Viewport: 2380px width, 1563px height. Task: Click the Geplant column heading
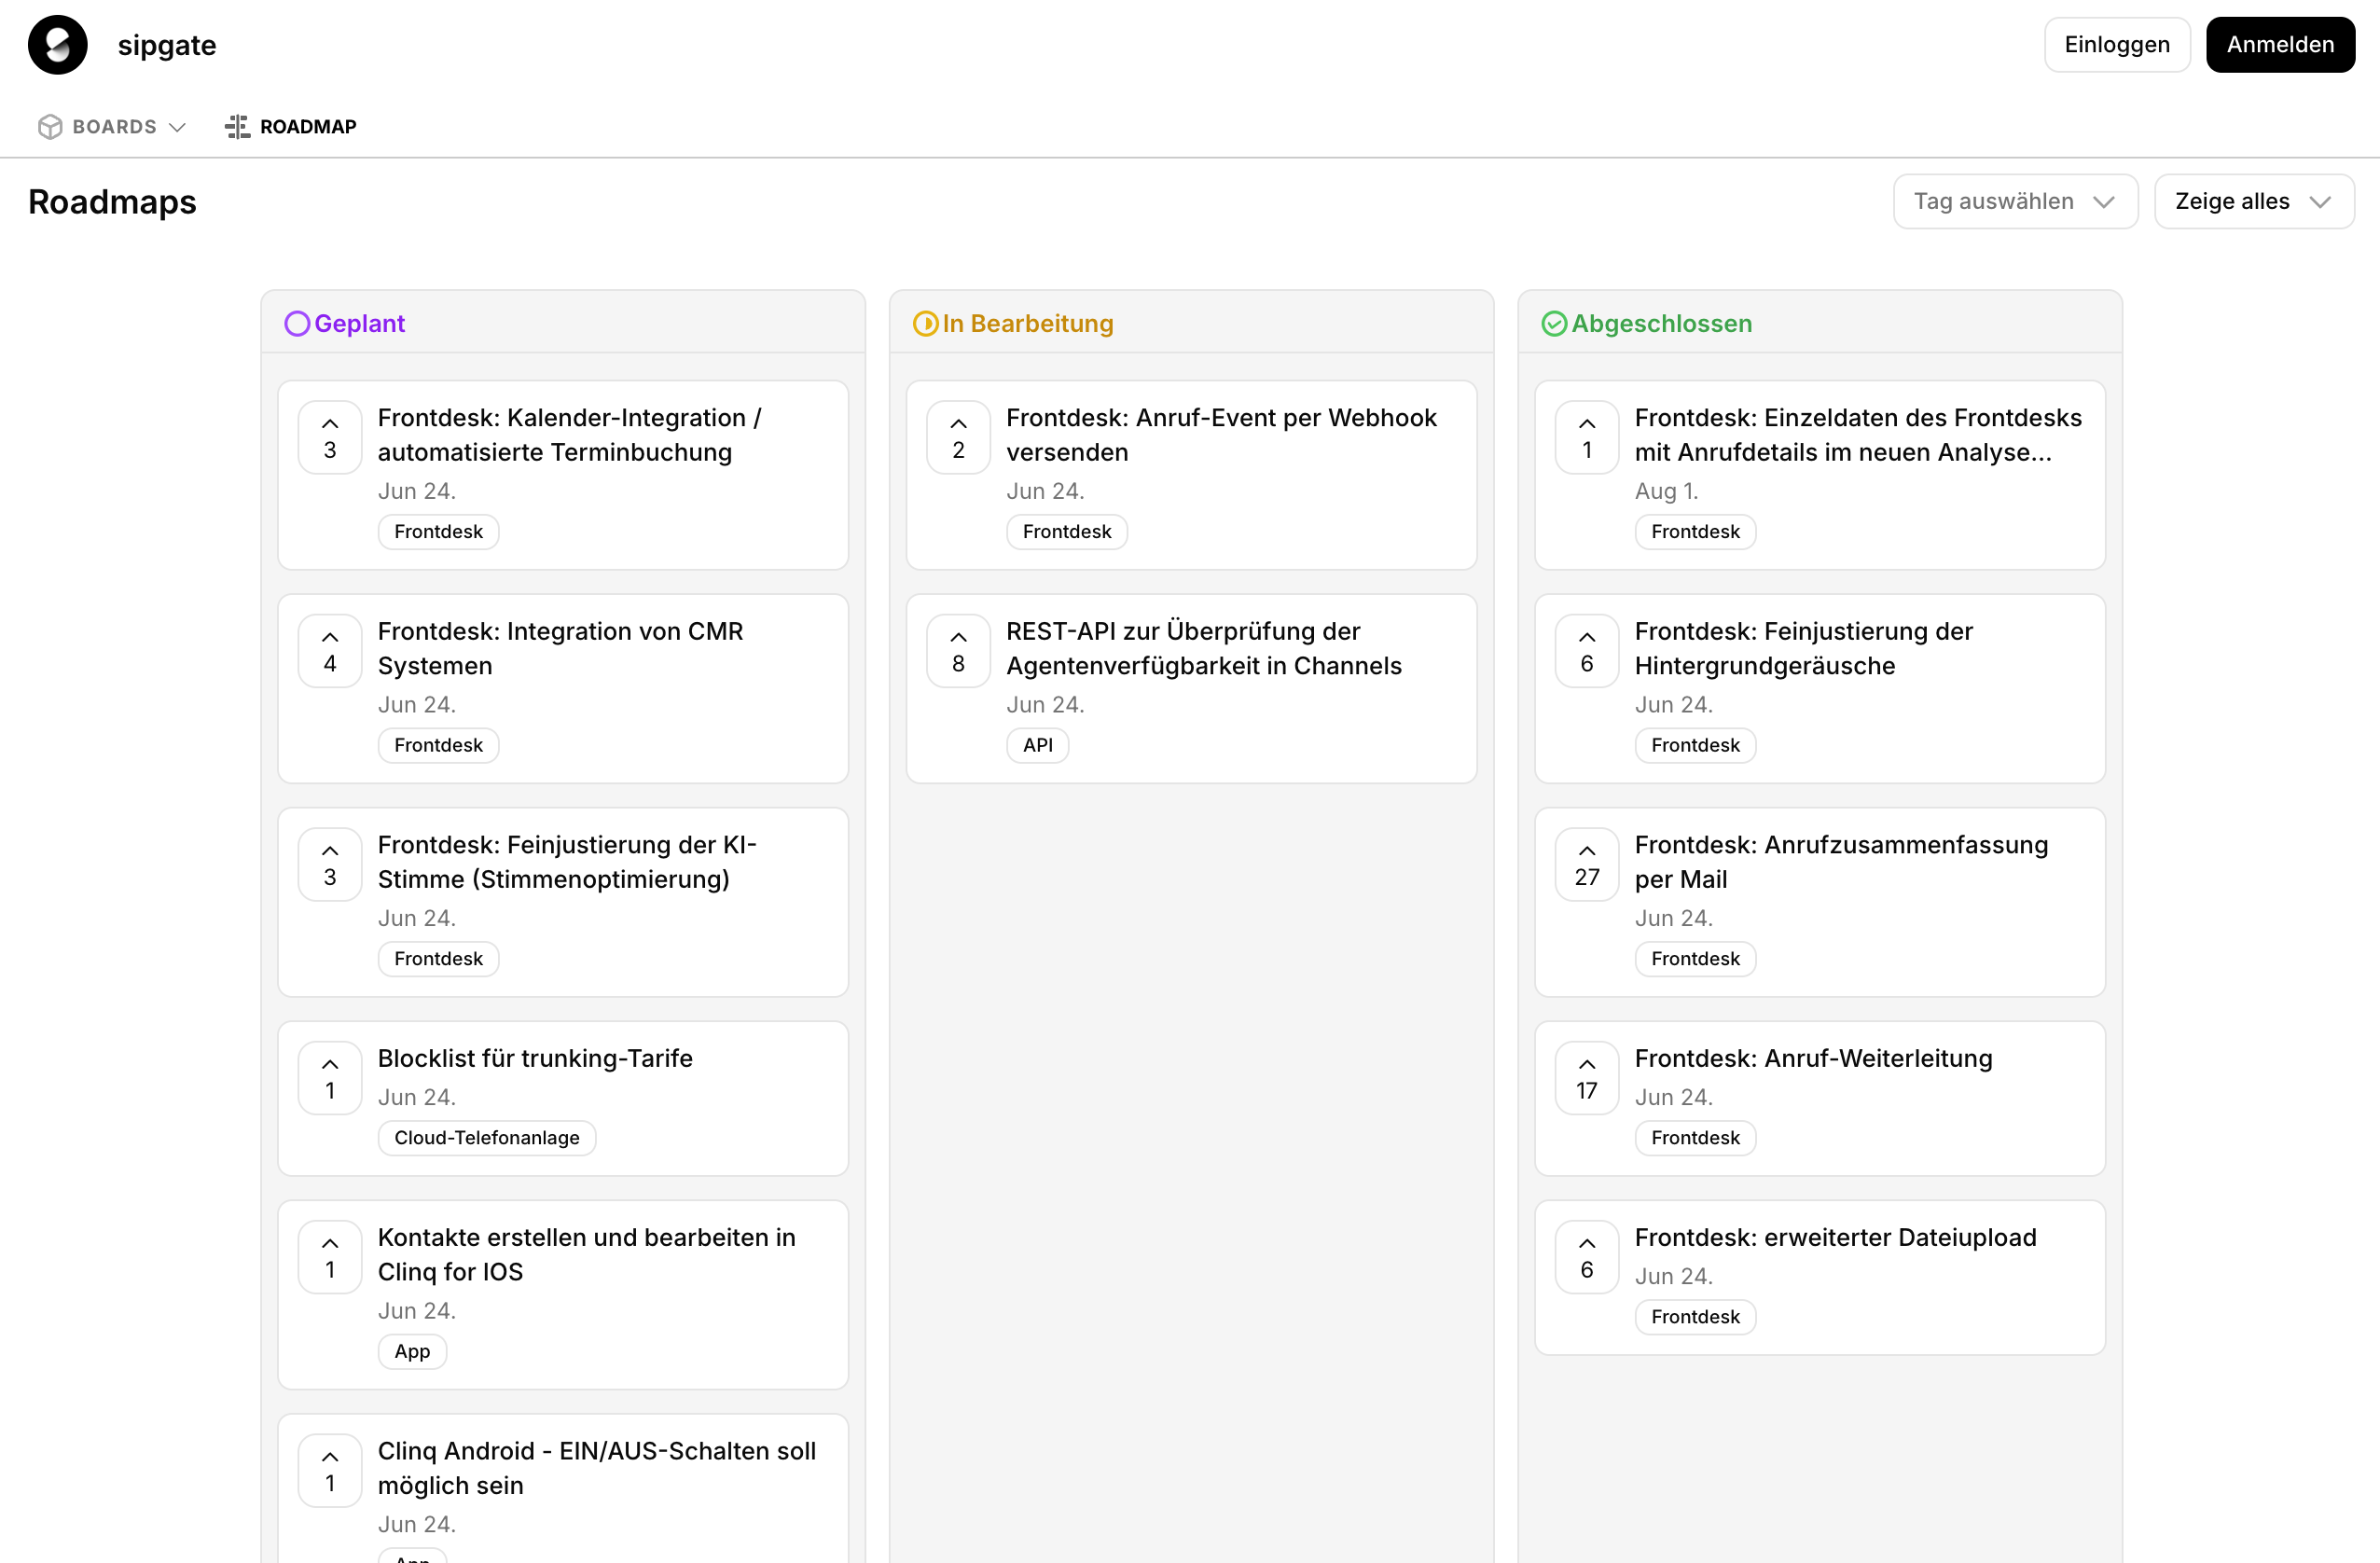click(359, 324)
